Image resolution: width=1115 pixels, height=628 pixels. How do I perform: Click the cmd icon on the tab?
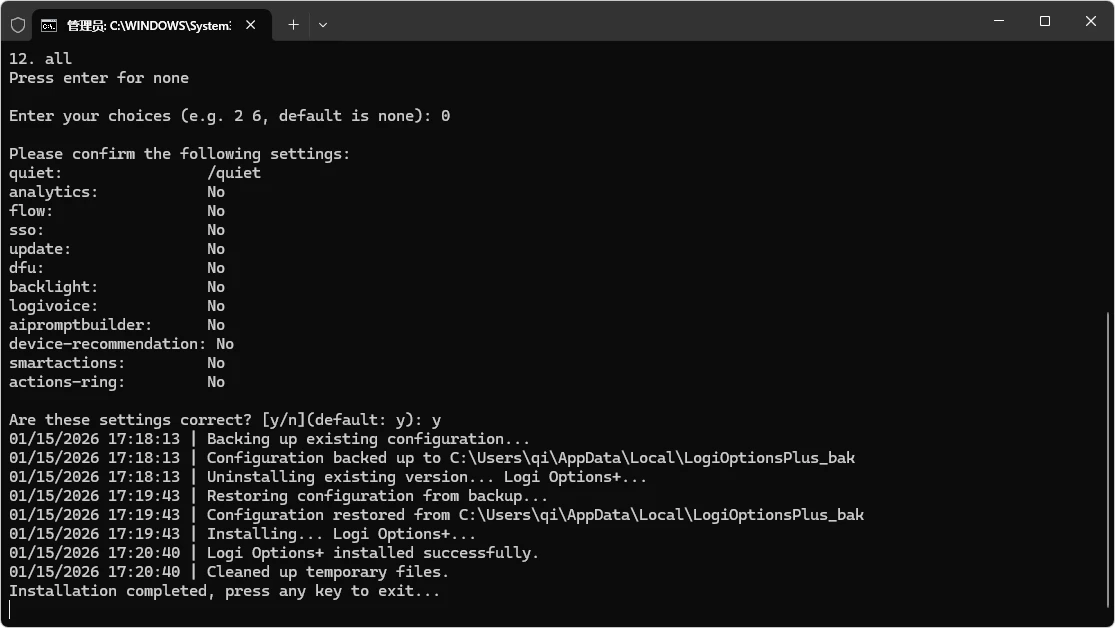coord(49,25)
